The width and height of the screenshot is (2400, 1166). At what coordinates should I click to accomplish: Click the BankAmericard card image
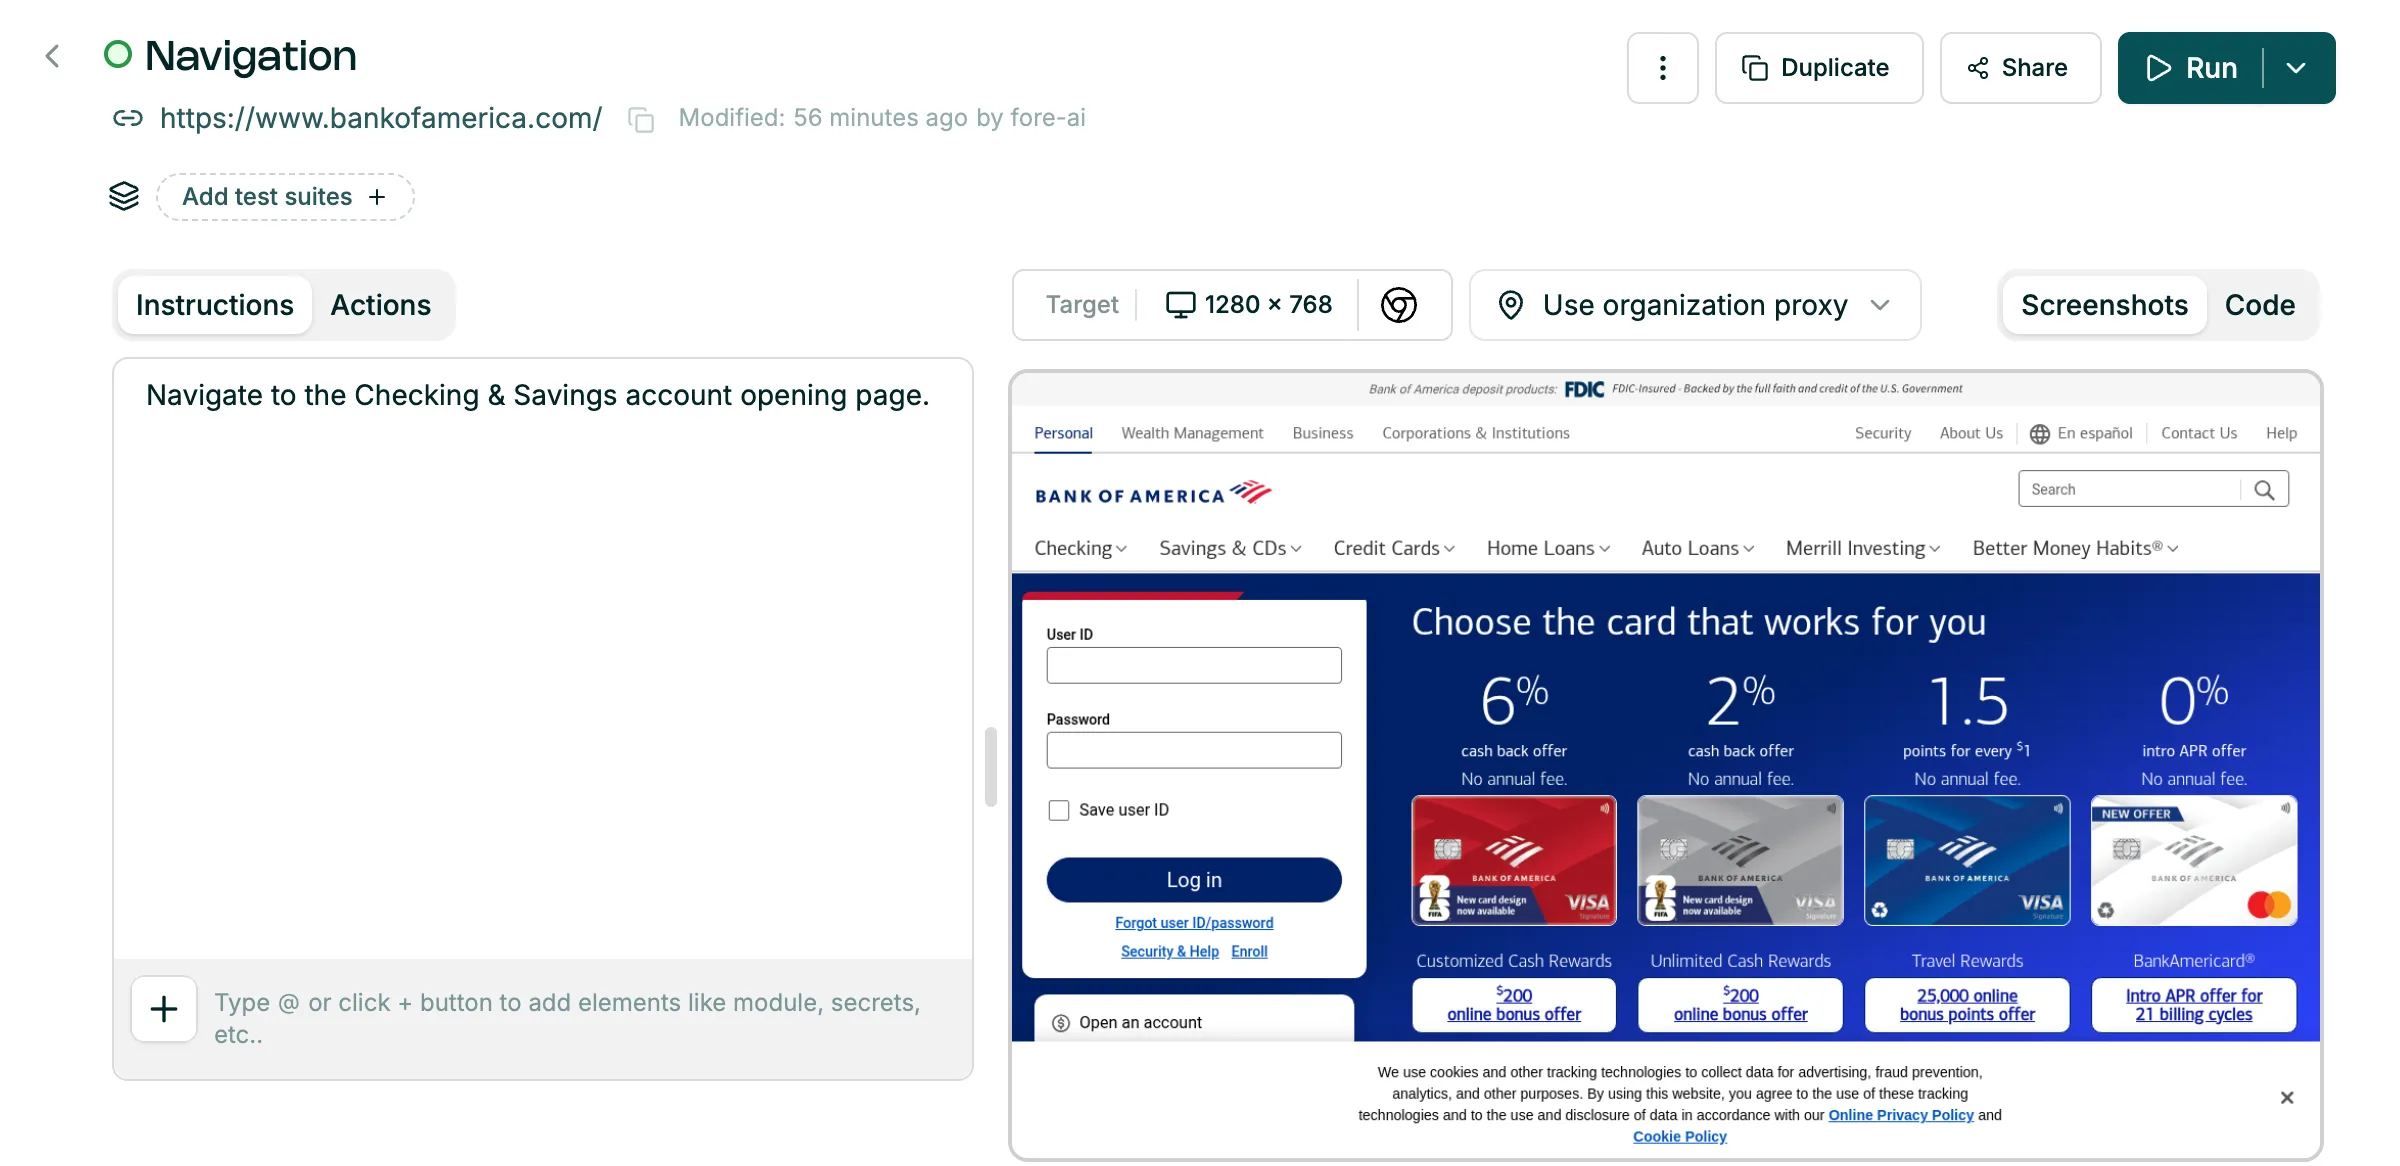pos(2194,860)
